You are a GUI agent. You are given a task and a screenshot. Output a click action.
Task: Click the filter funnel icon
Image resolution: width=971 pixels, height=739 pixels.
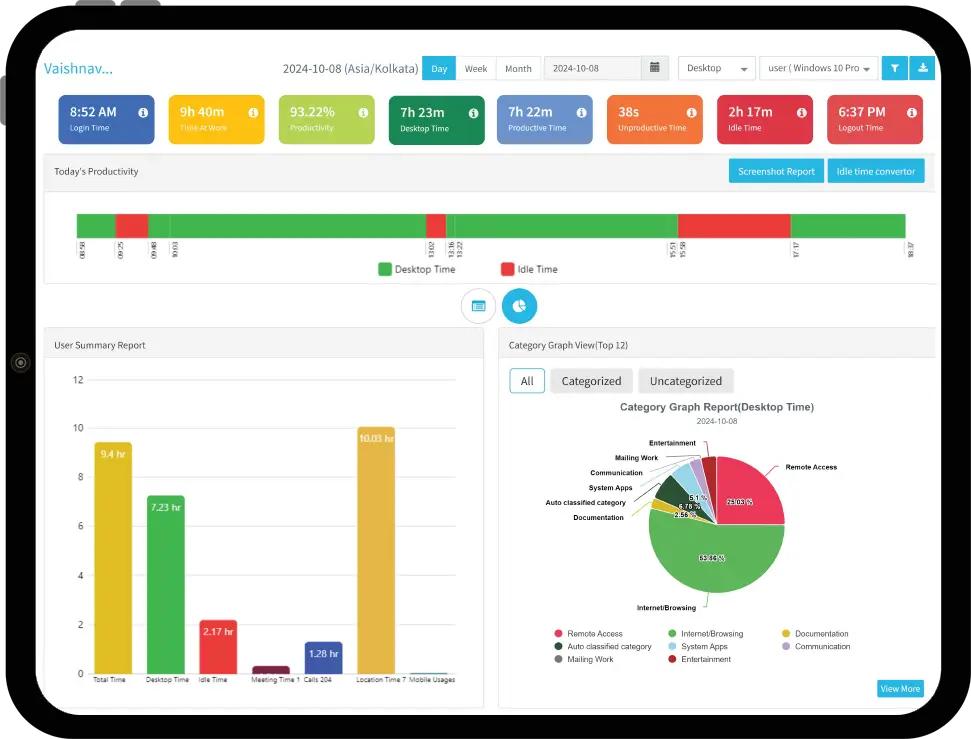[894, 67]
